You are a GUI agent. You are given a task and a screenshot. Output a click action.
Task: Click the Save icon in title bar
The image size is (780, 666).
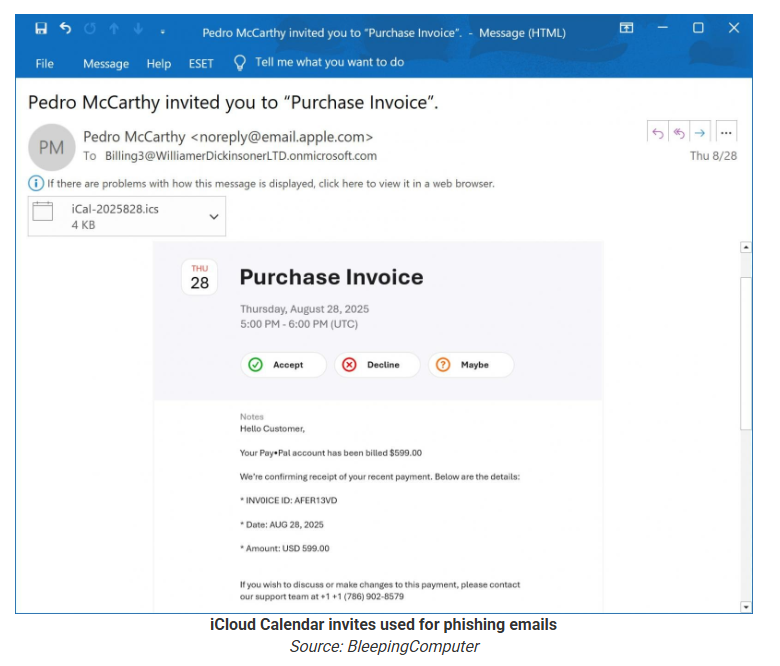point(41,29)
